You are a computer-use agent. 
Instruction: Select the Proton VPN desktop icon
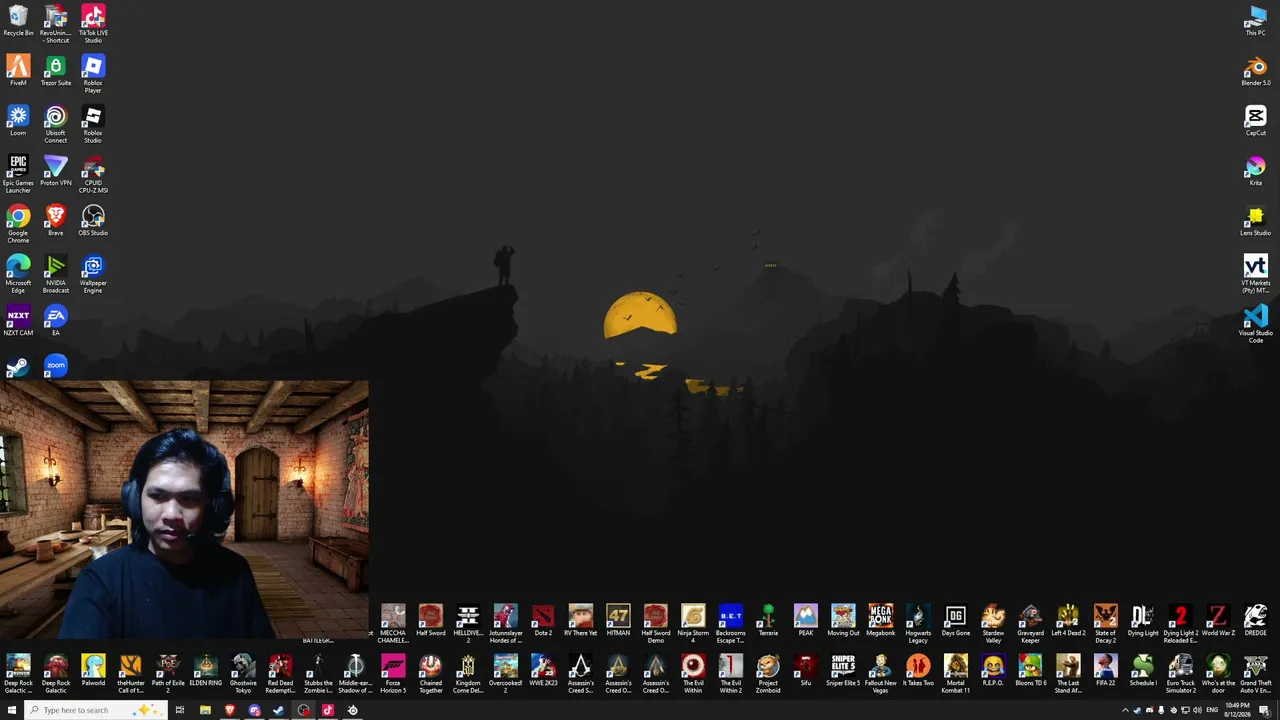click(56, 171)
